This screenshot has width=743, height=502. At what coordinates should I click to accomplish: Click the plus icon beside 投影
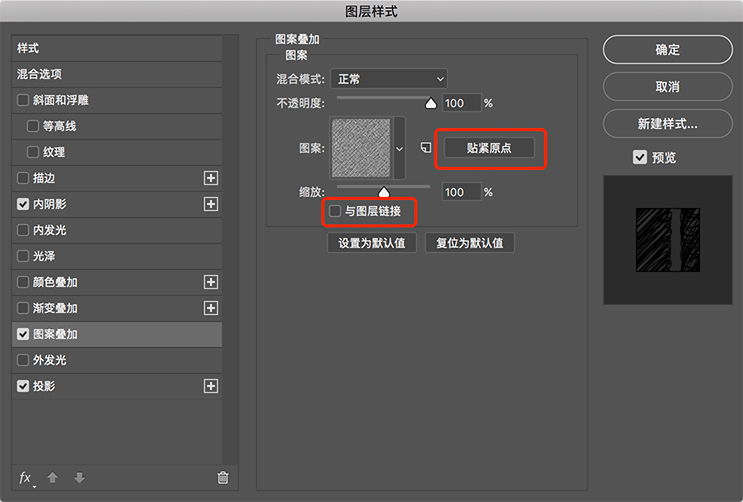pos(211,386)
